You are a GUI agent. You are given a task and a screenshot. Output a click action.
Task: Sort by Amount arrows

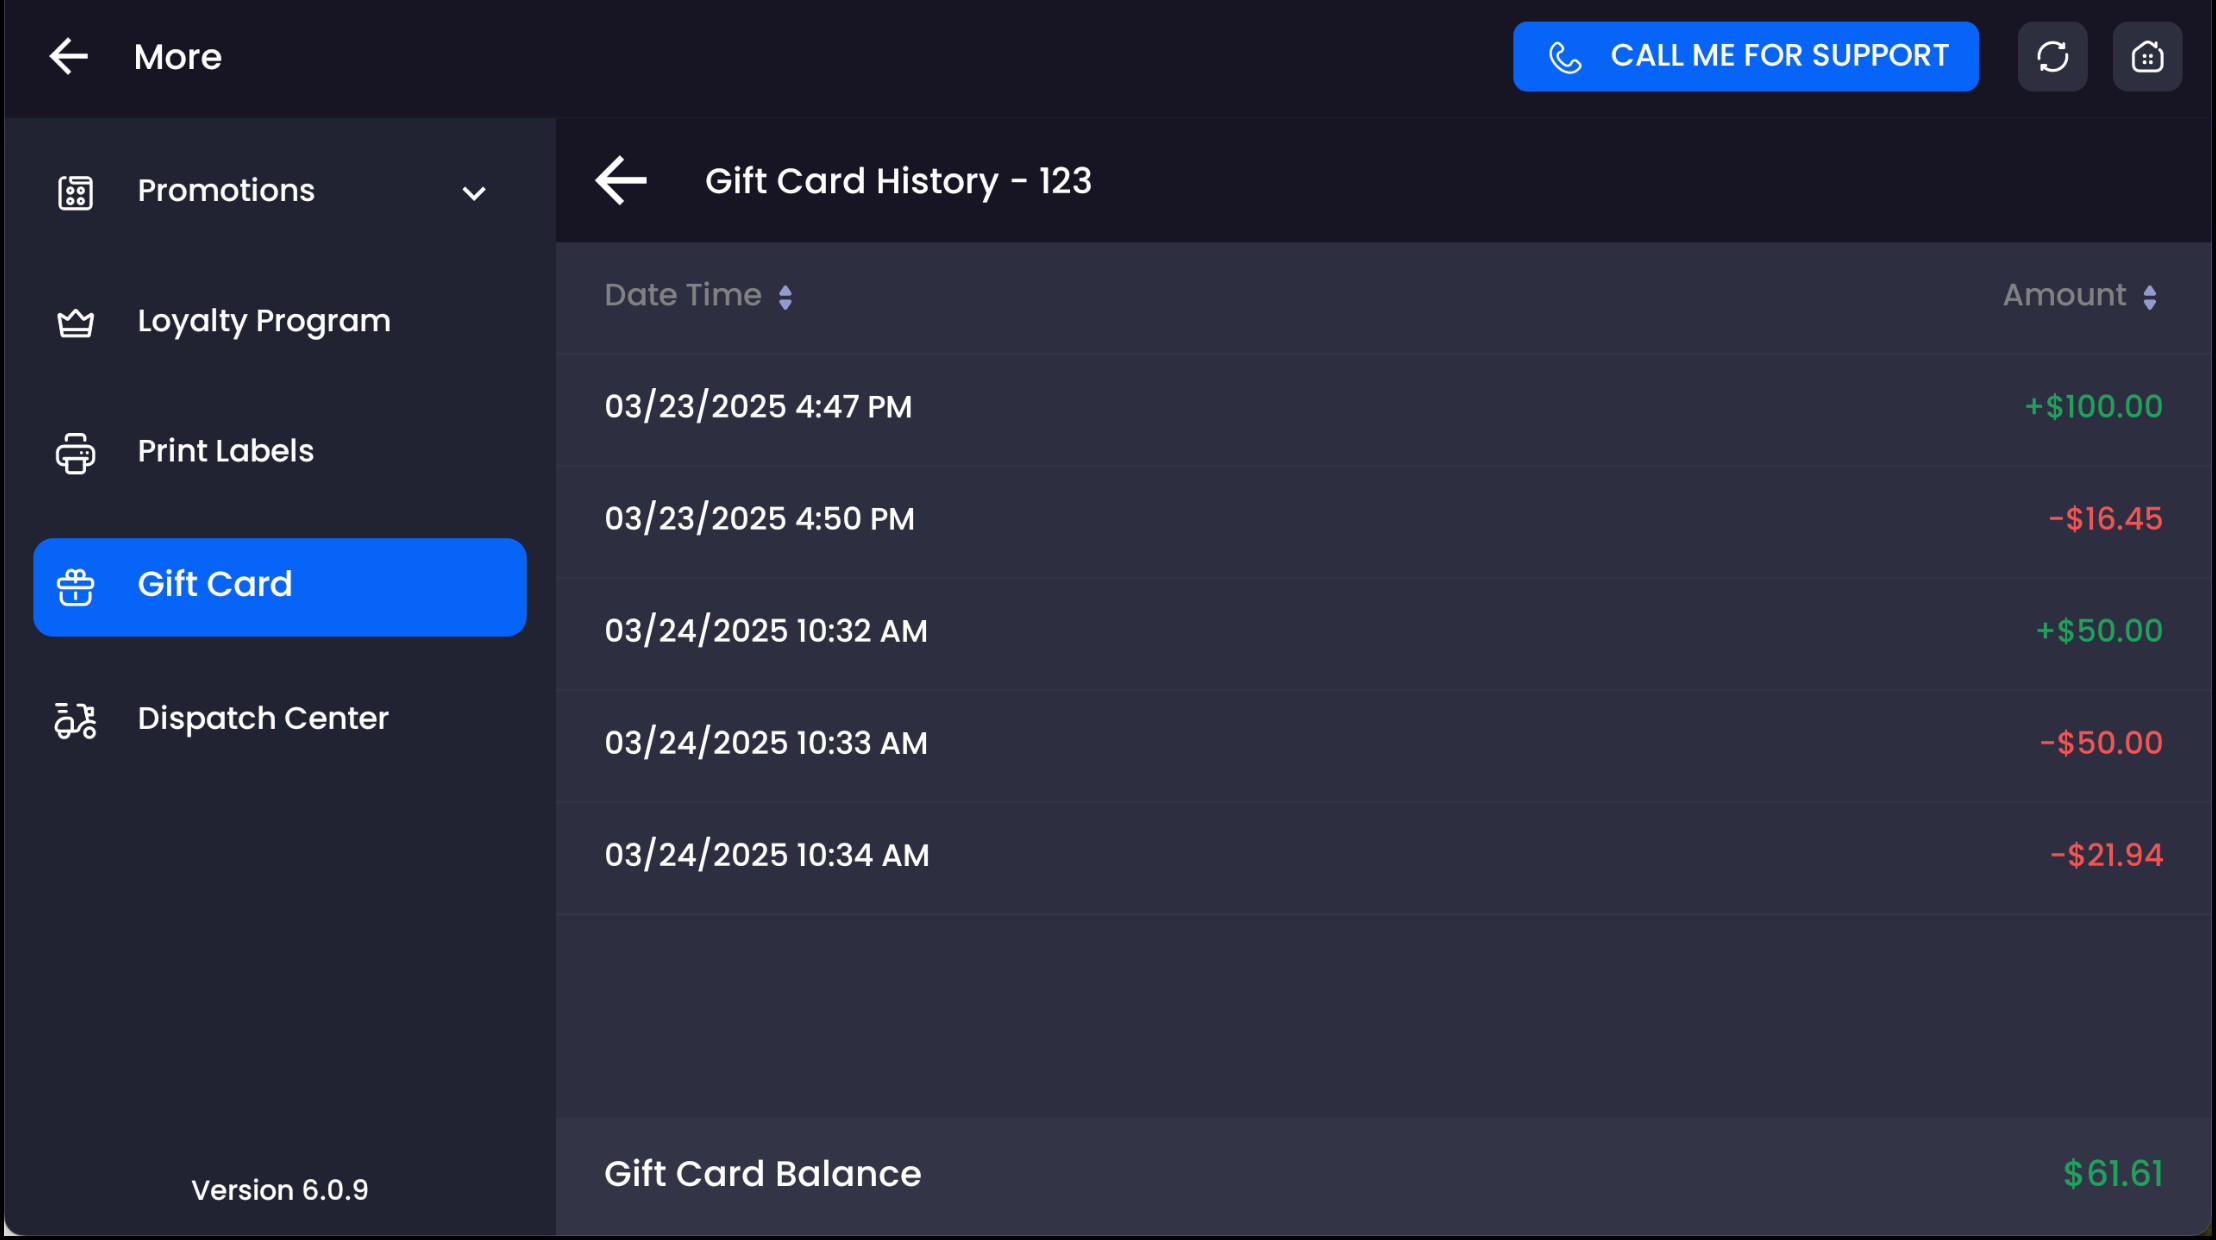tap(2149, 297)
